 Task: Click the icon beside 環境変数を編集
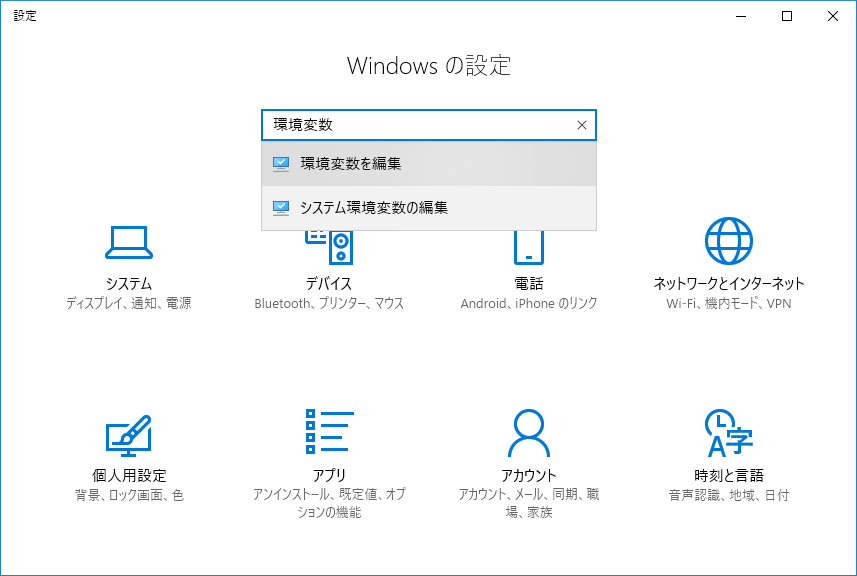click(281, 163)
